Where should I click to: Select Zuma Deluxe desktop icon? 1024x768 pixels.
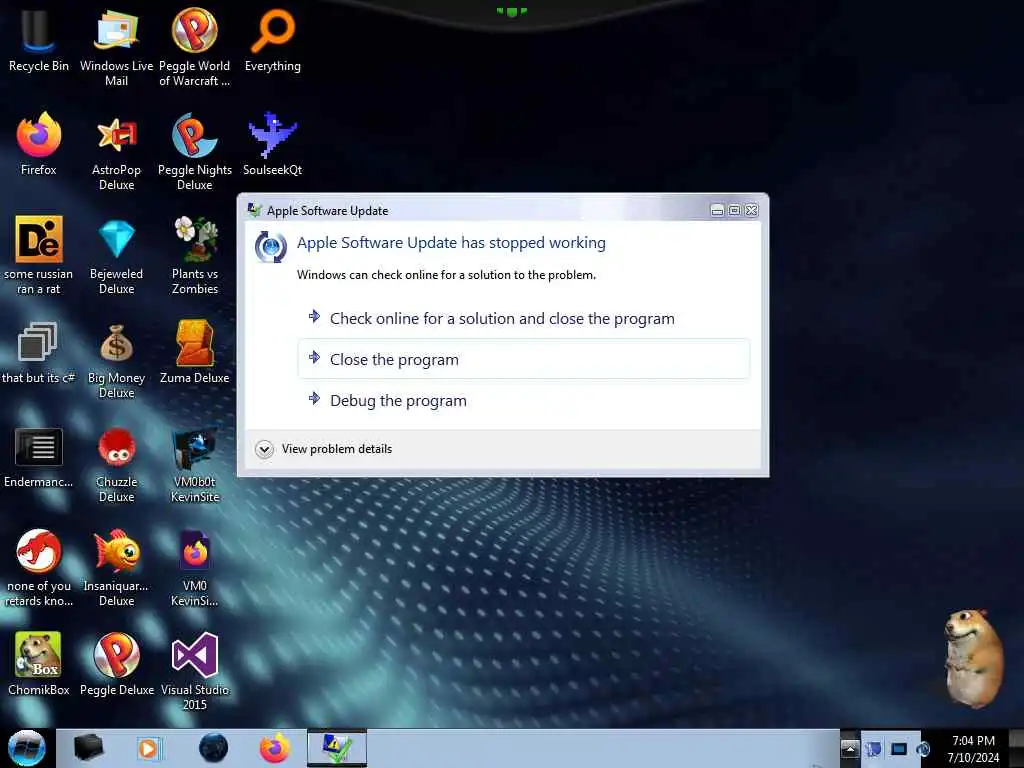coord(195,353)
